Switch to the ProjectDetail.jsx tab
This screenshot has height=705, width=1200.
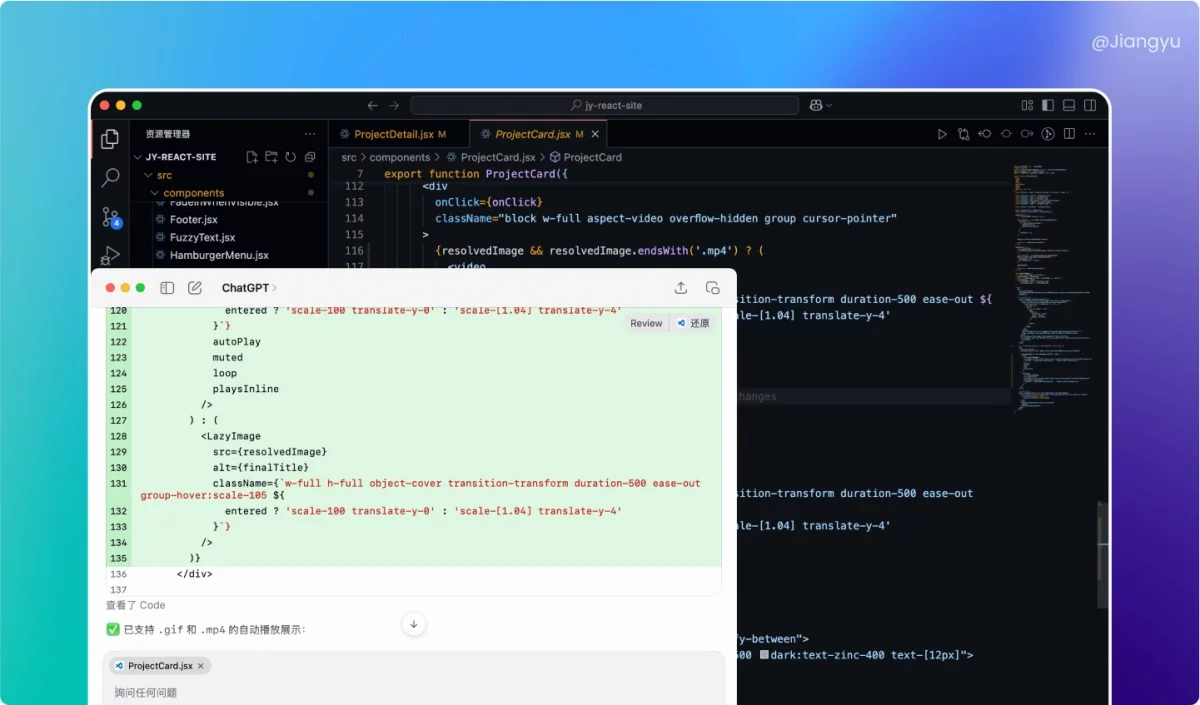point(393,134)
